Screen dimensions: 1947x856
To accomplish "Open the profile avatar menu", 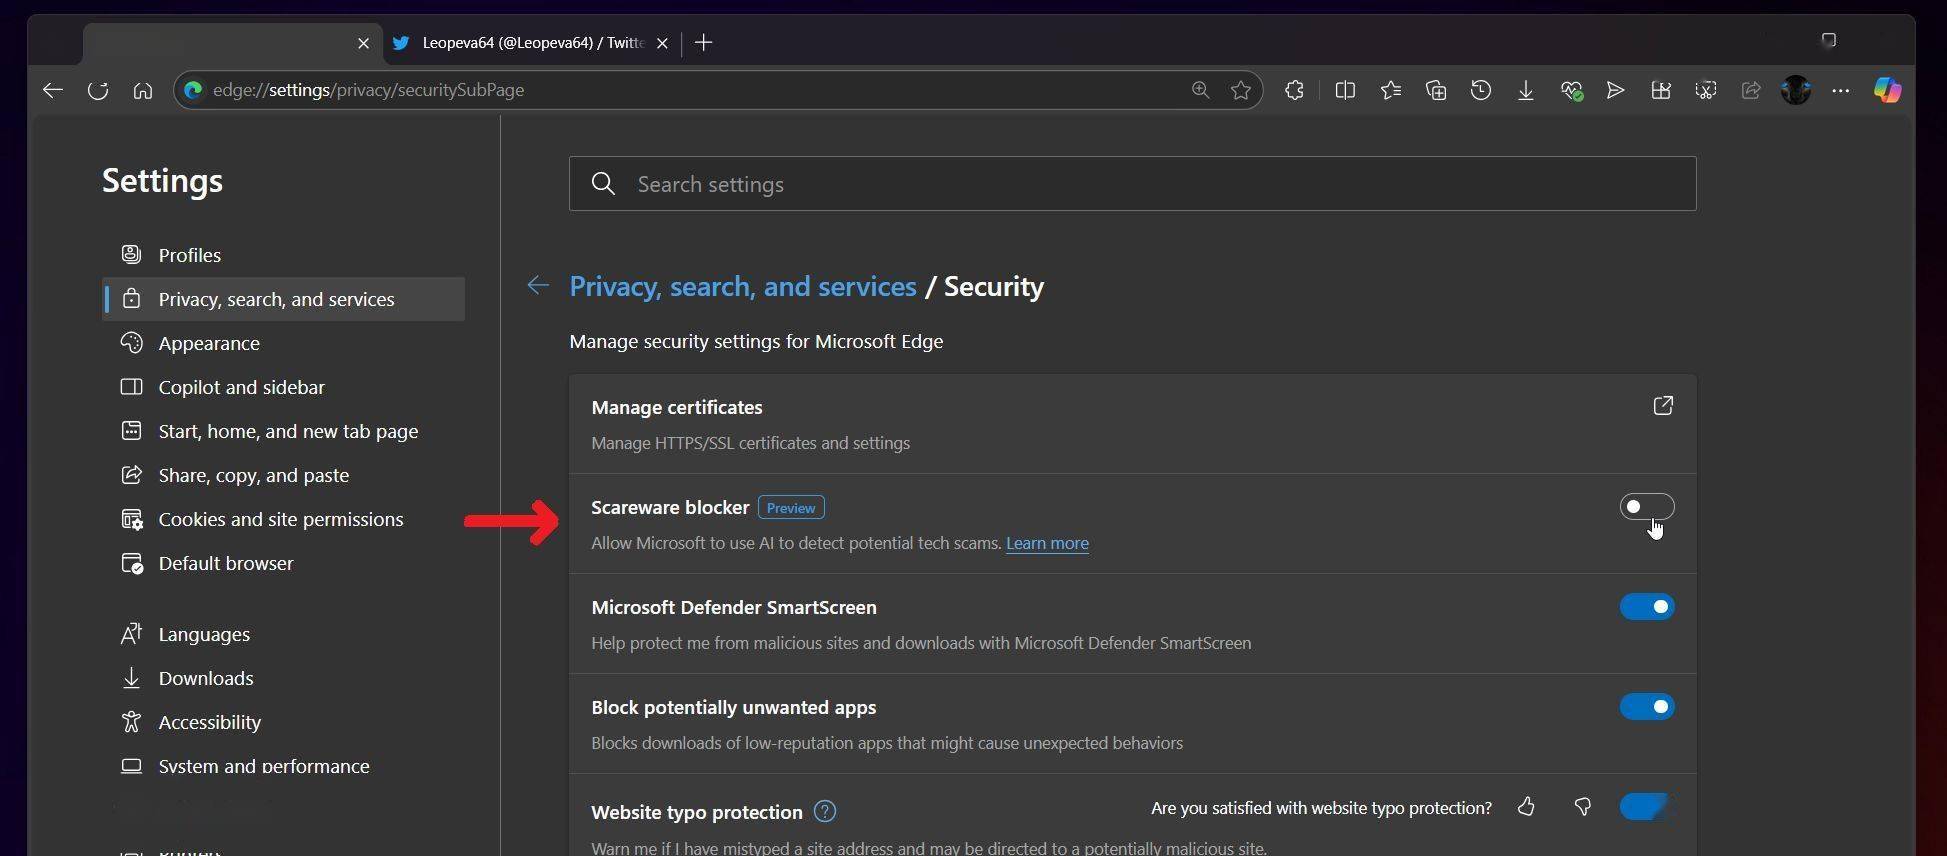I will pos(1796,90).
